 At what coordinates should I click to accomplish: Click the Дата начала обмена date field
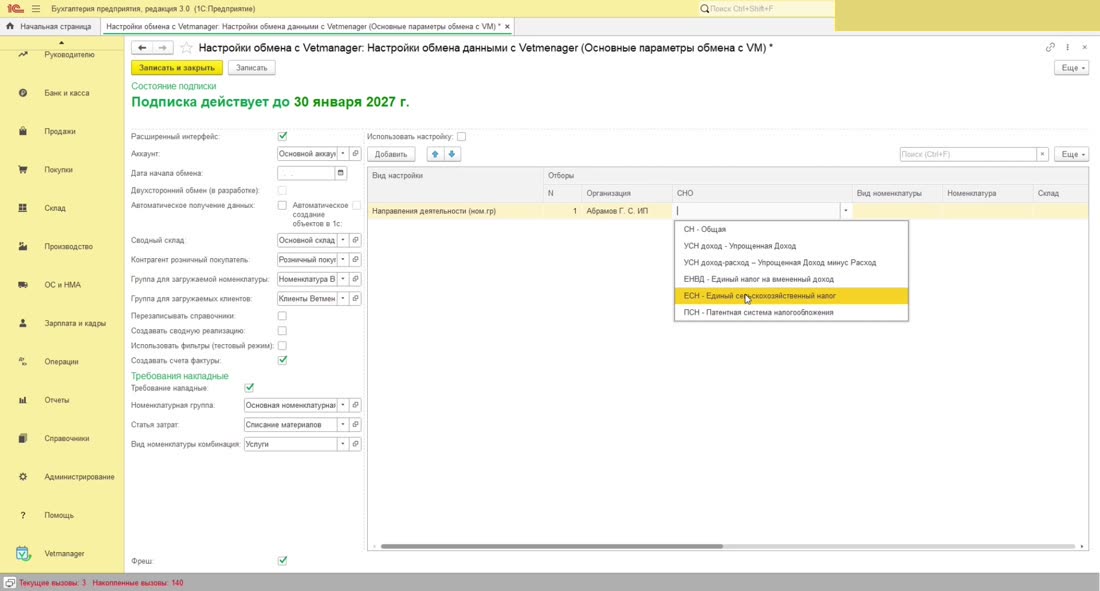point(306,173)
